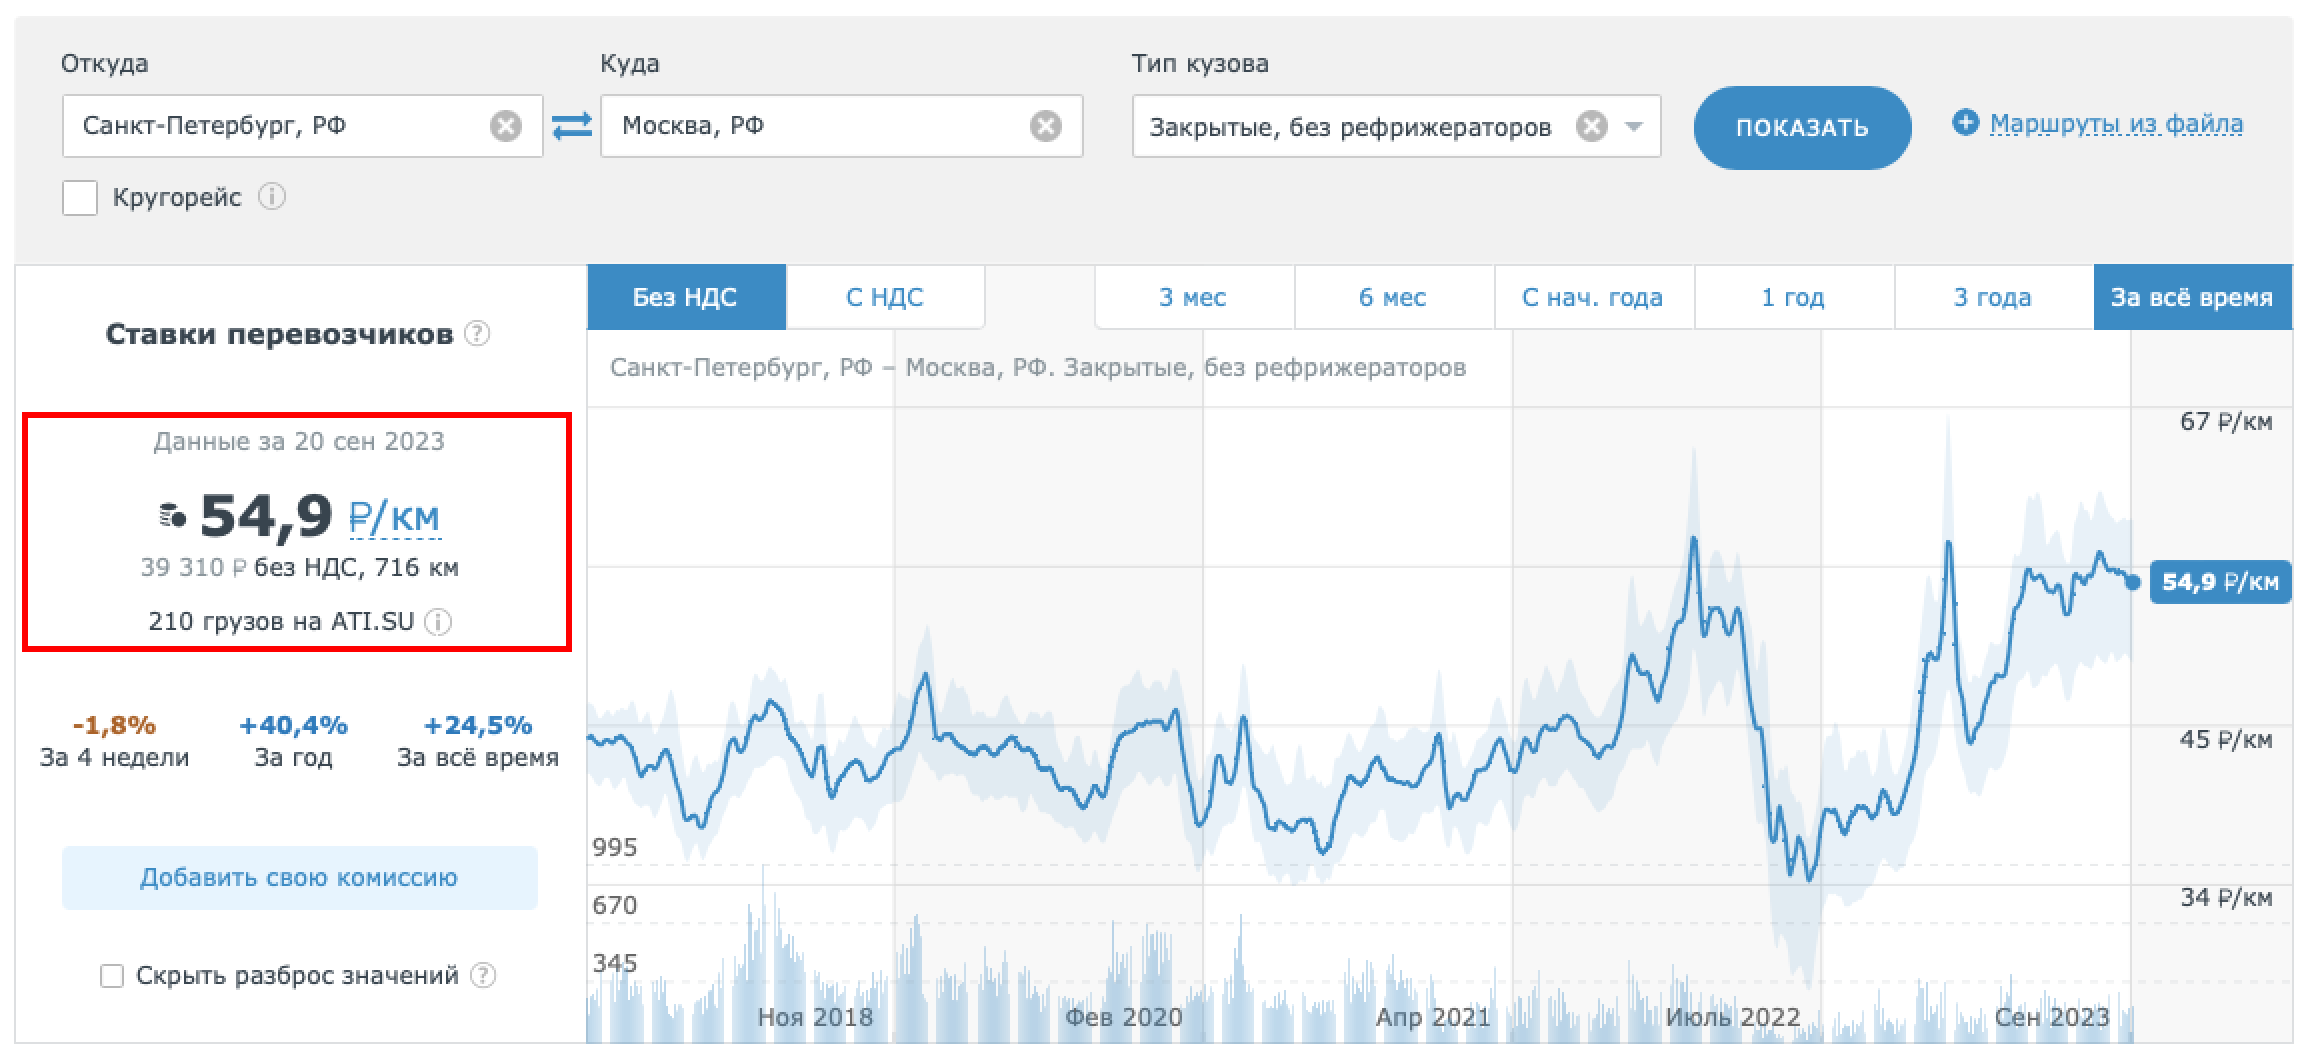
Task: Click the ПОКАЗАТЬ button
Action: click(x=1802, y=127)
